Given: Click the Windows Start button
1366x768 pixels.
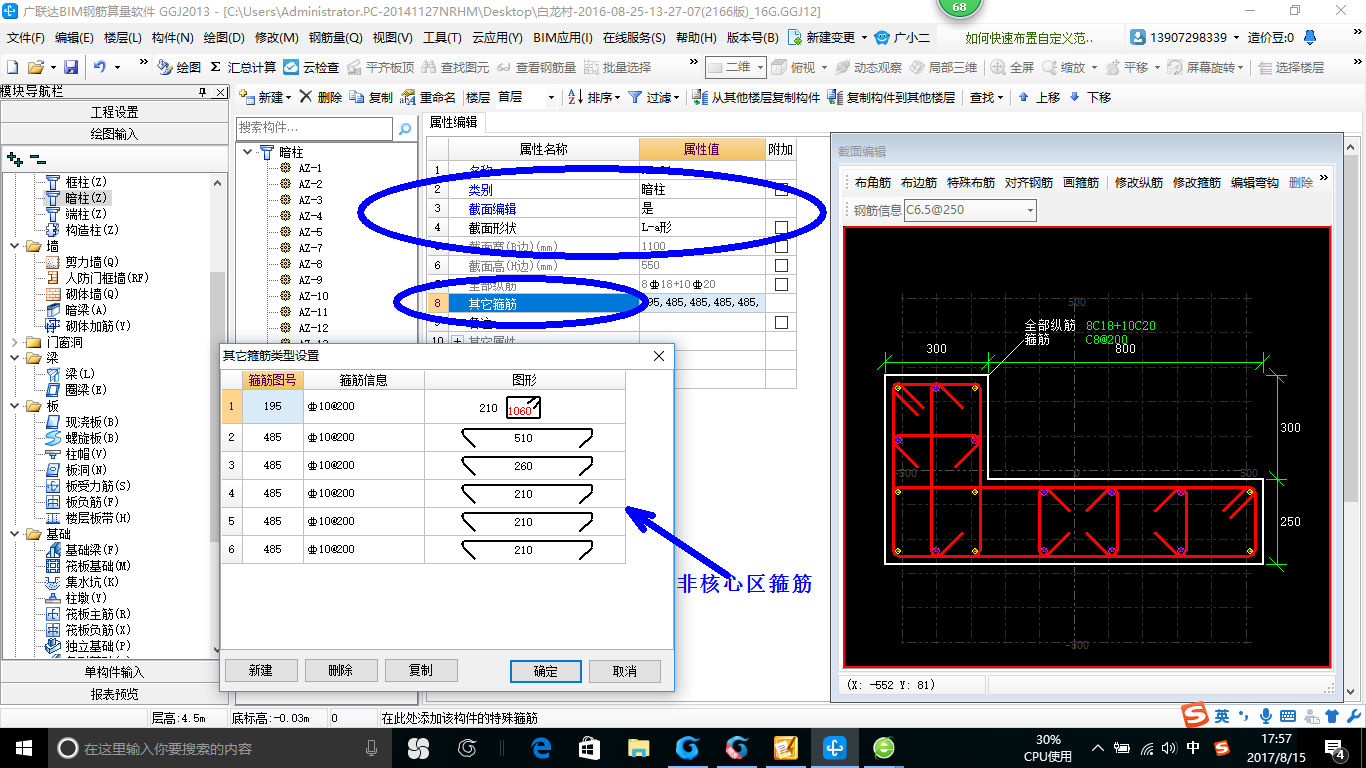Looking at the screenshot, I should coord(22,748).
